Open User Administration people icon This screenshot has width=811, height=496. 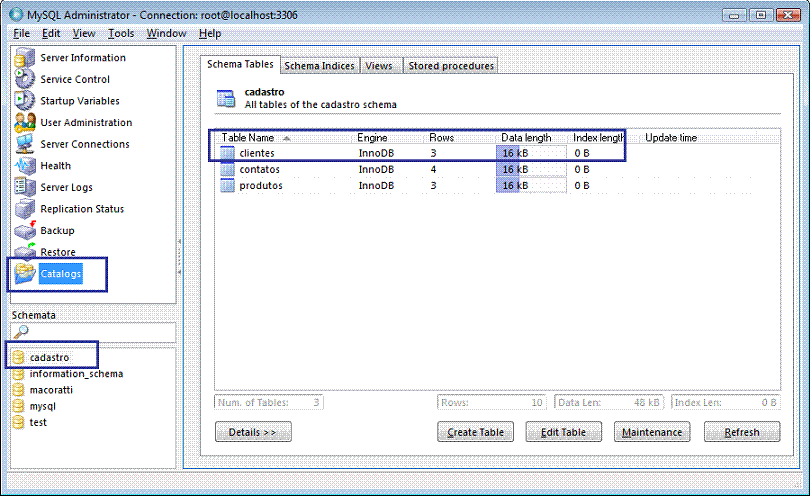pos(24,122)
